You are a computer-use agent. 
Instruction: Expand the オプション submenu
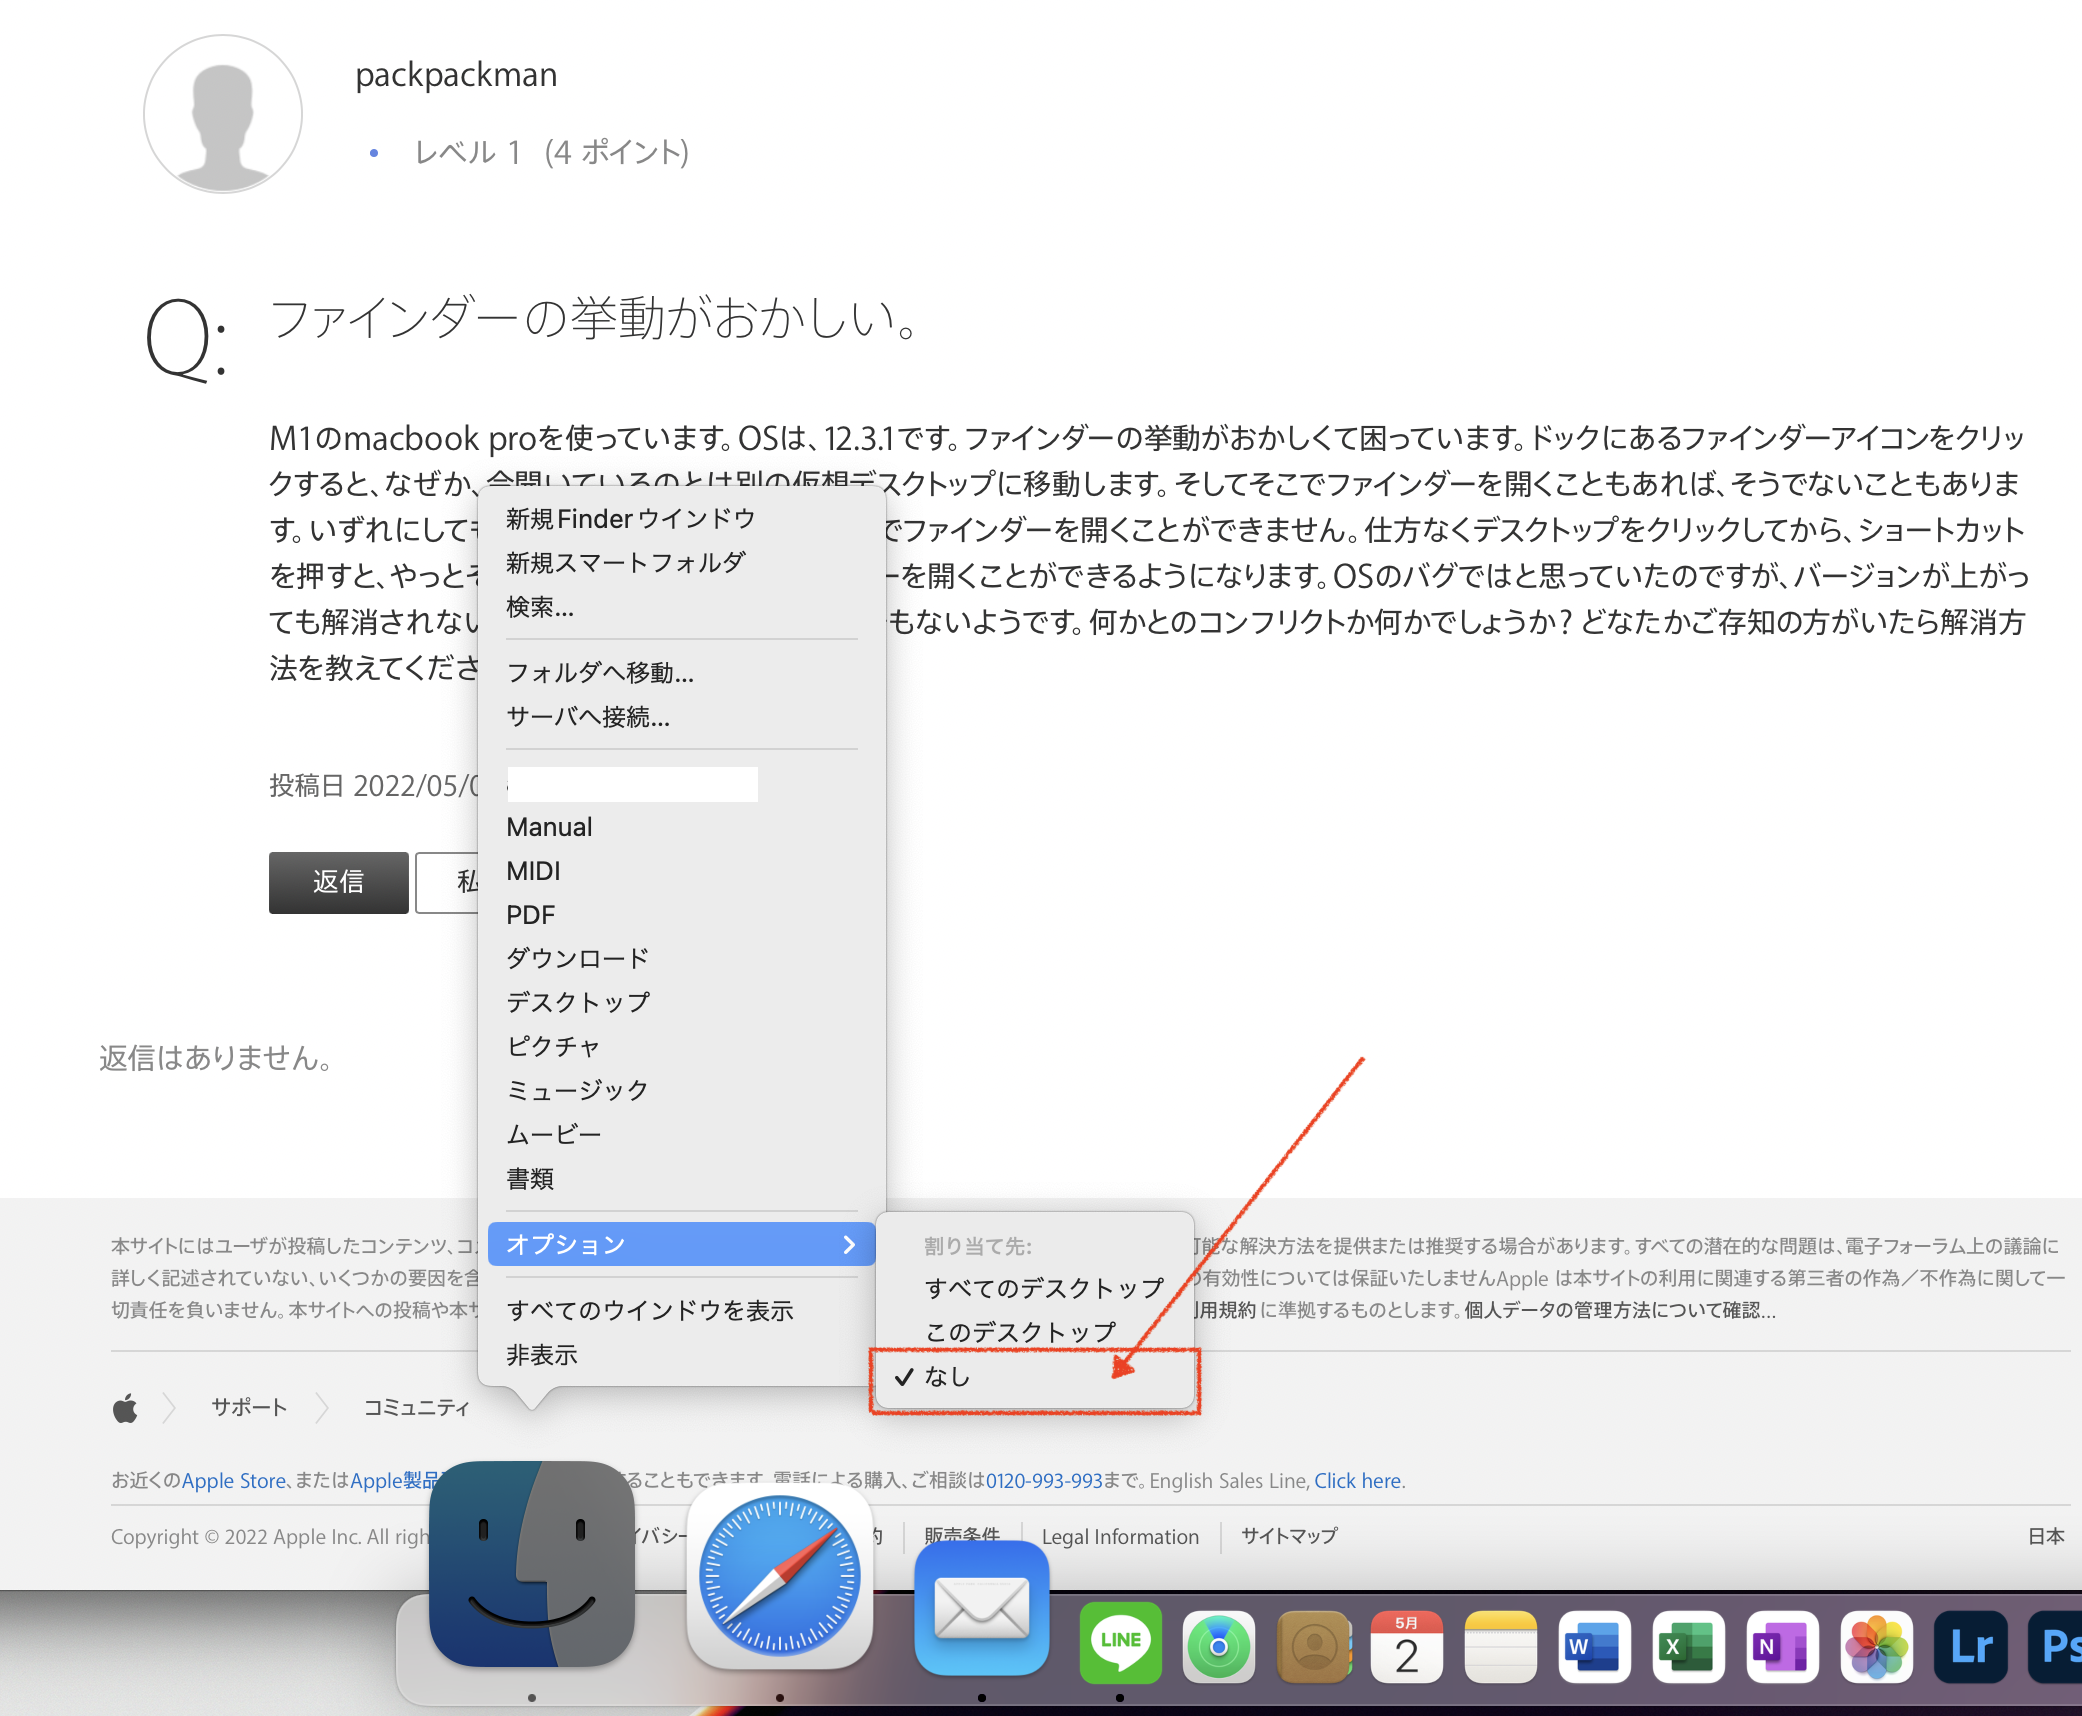[681, 1244]
